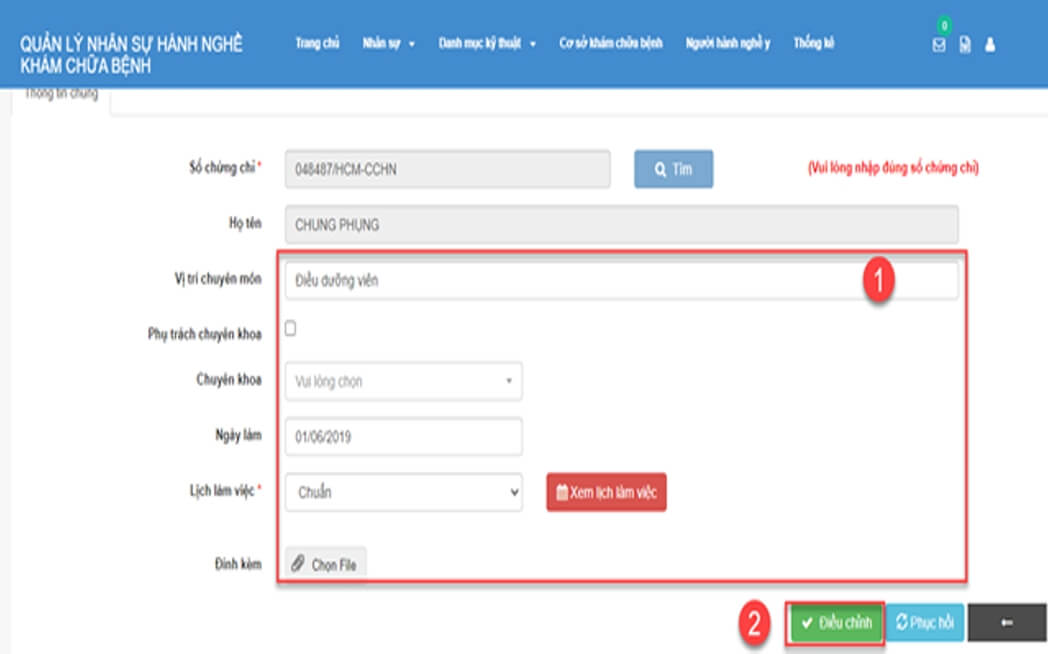Click the document file icon in header
1048x654 pixels.
tap(965, 45)
